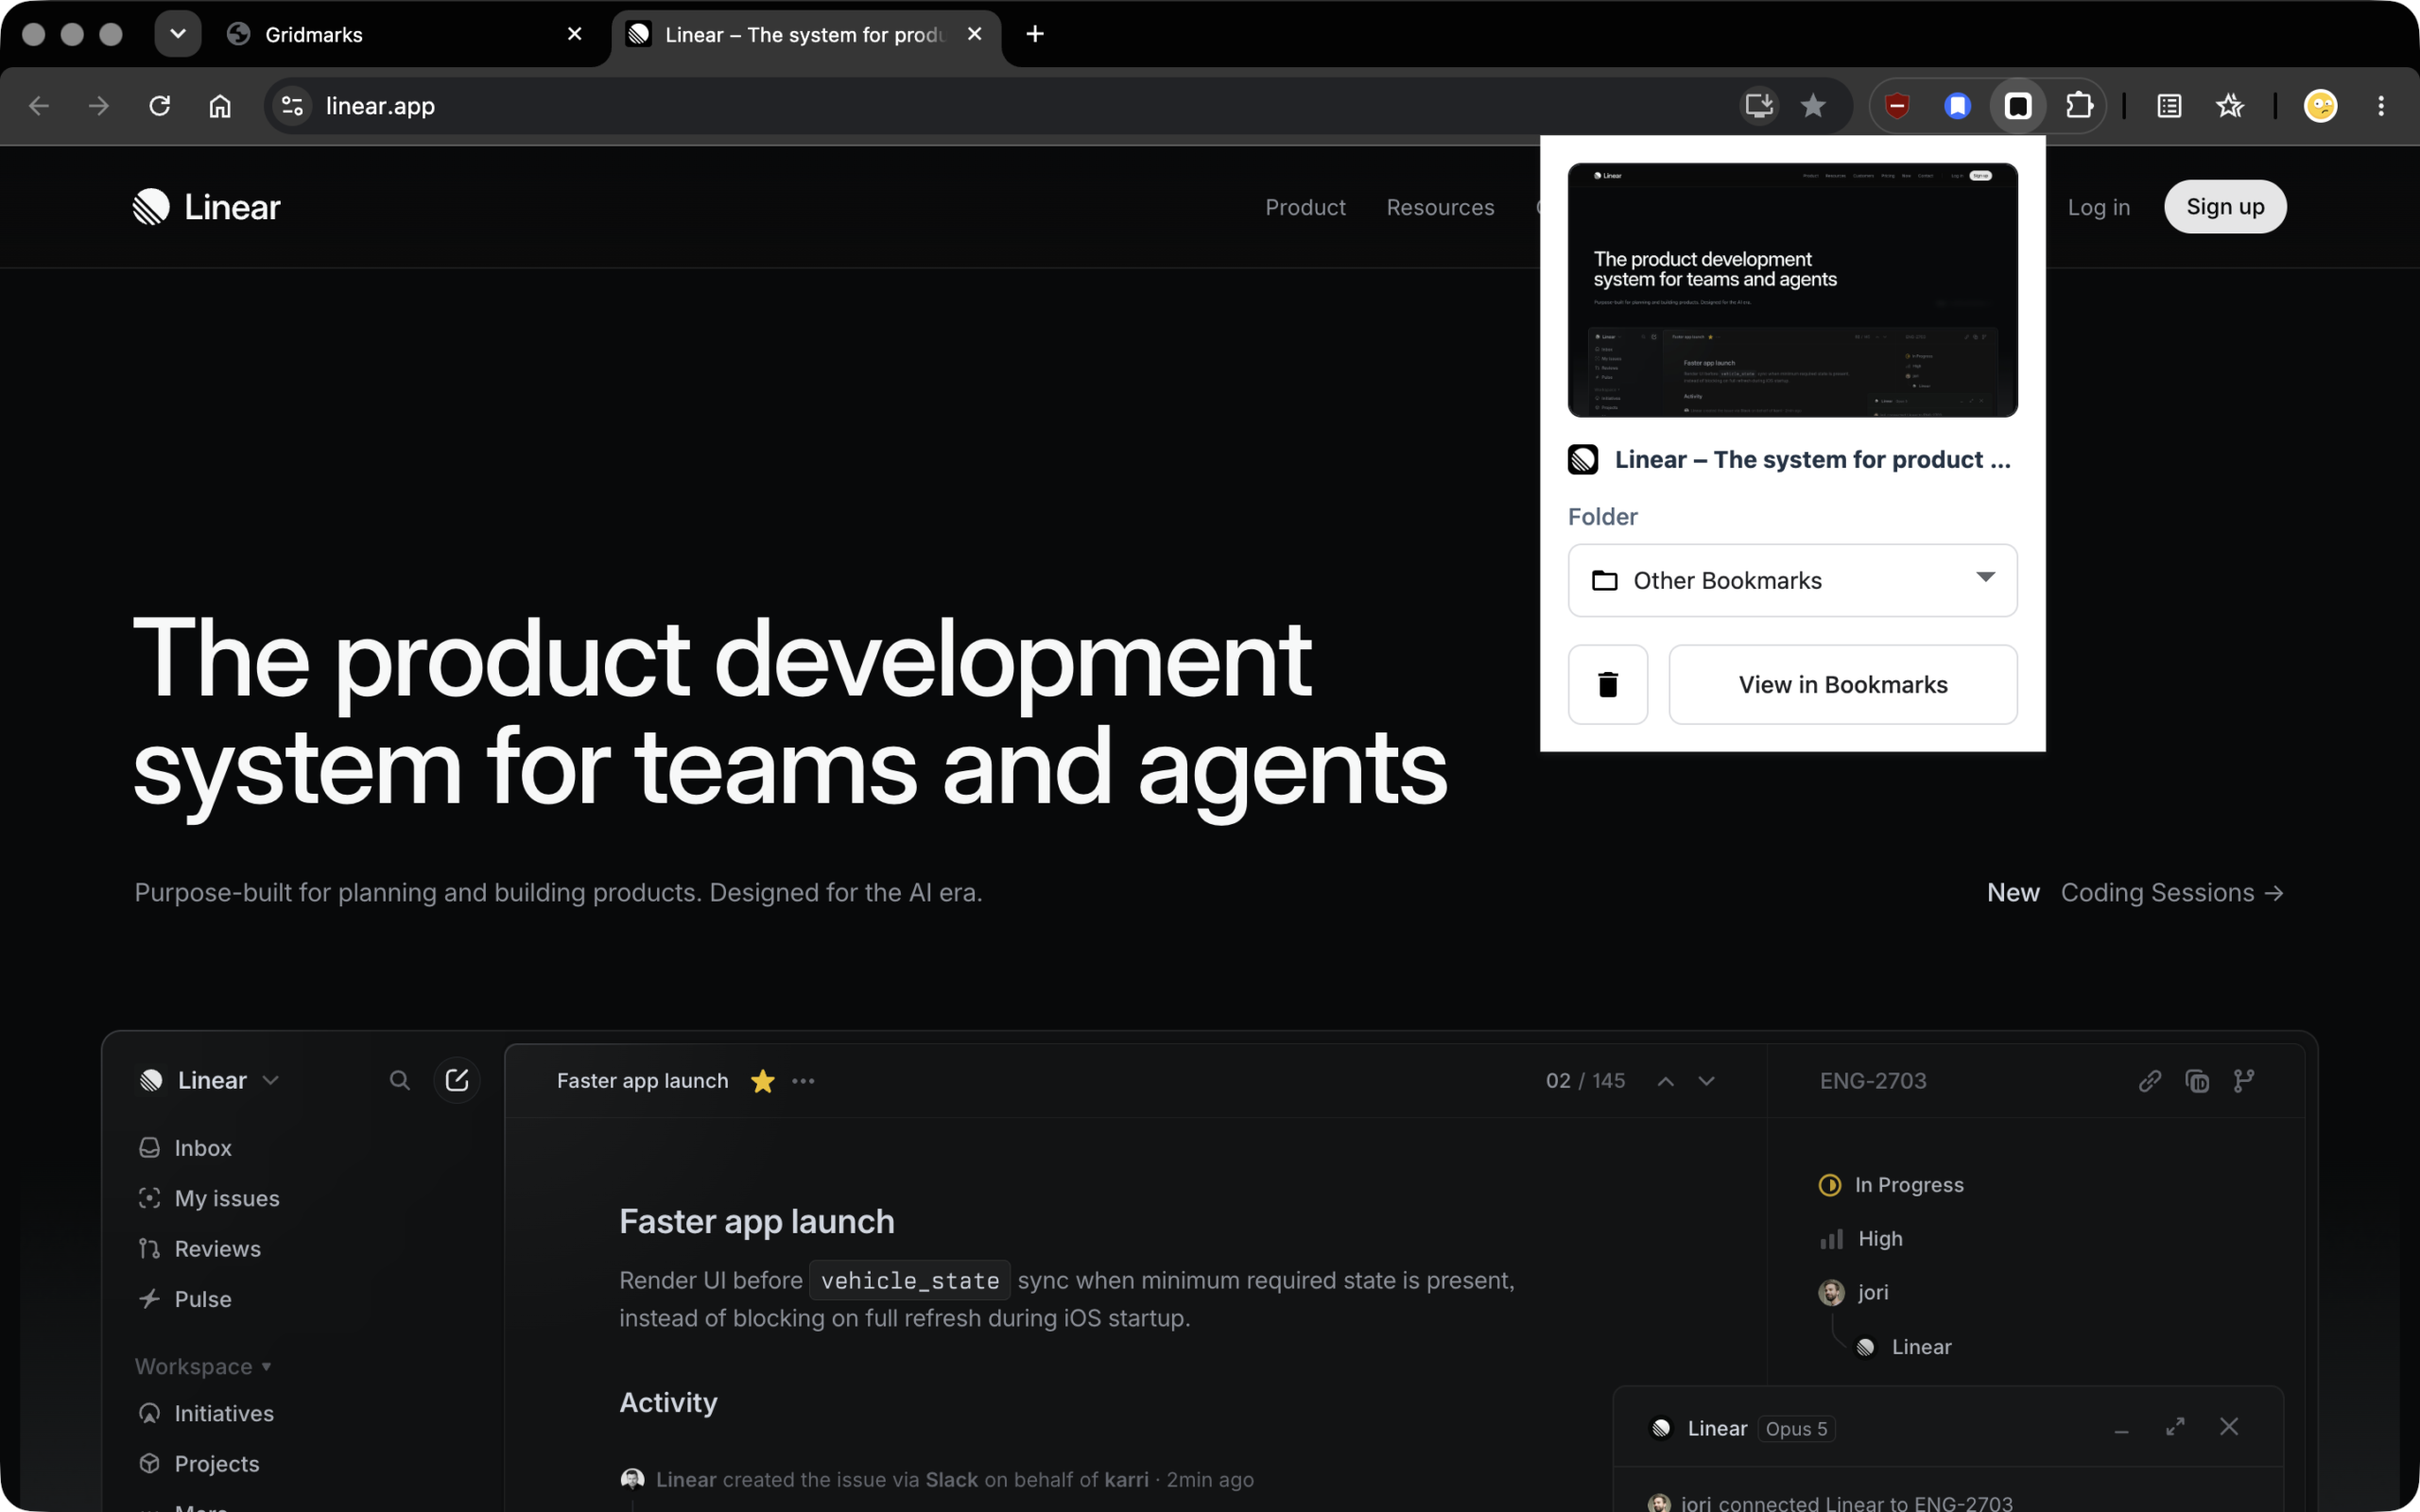Open the three-dot issue options menu
The height and width of the screenshot is (1512, 2420).
803,1081
